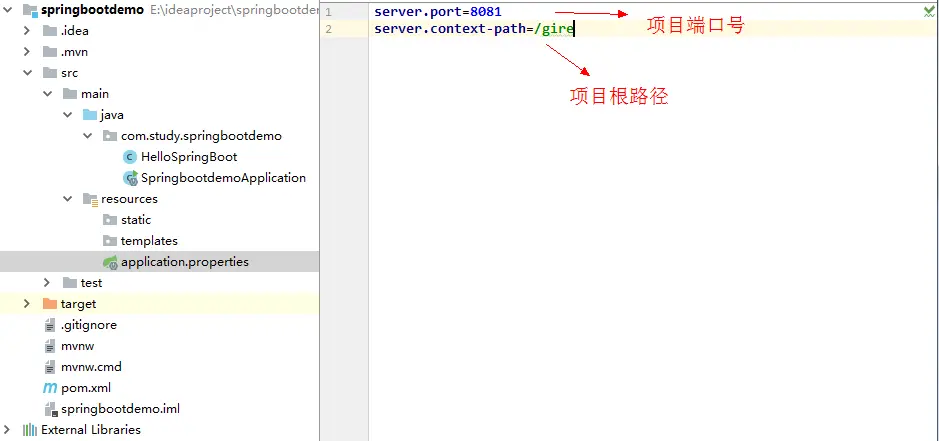Image resolution: width=939 pixels, height=441 pixels.
Task: Collapse the resources folder
Action: (68, 198)
